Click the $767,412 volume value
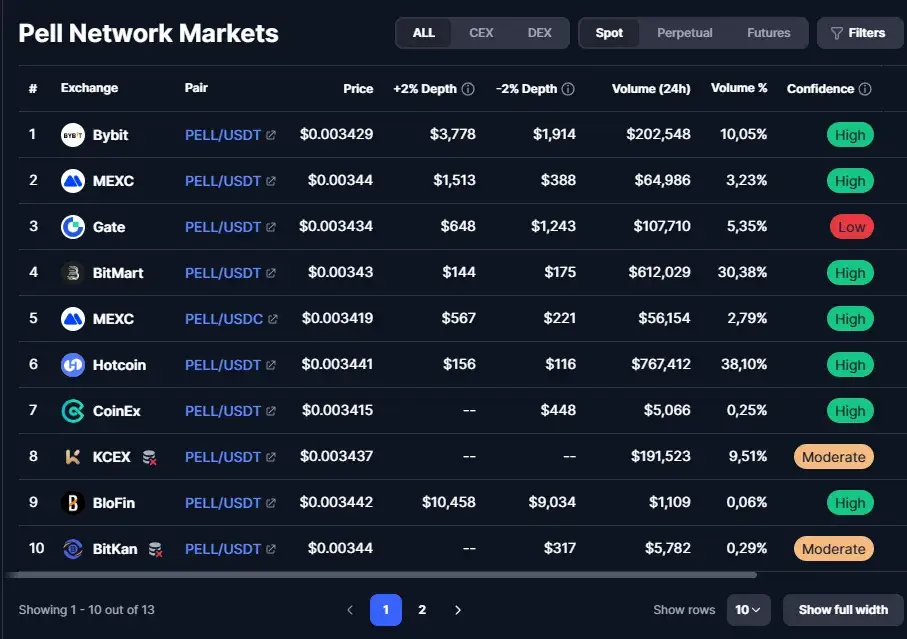This screenshot has width=907, height=639. tap(661, 364)
